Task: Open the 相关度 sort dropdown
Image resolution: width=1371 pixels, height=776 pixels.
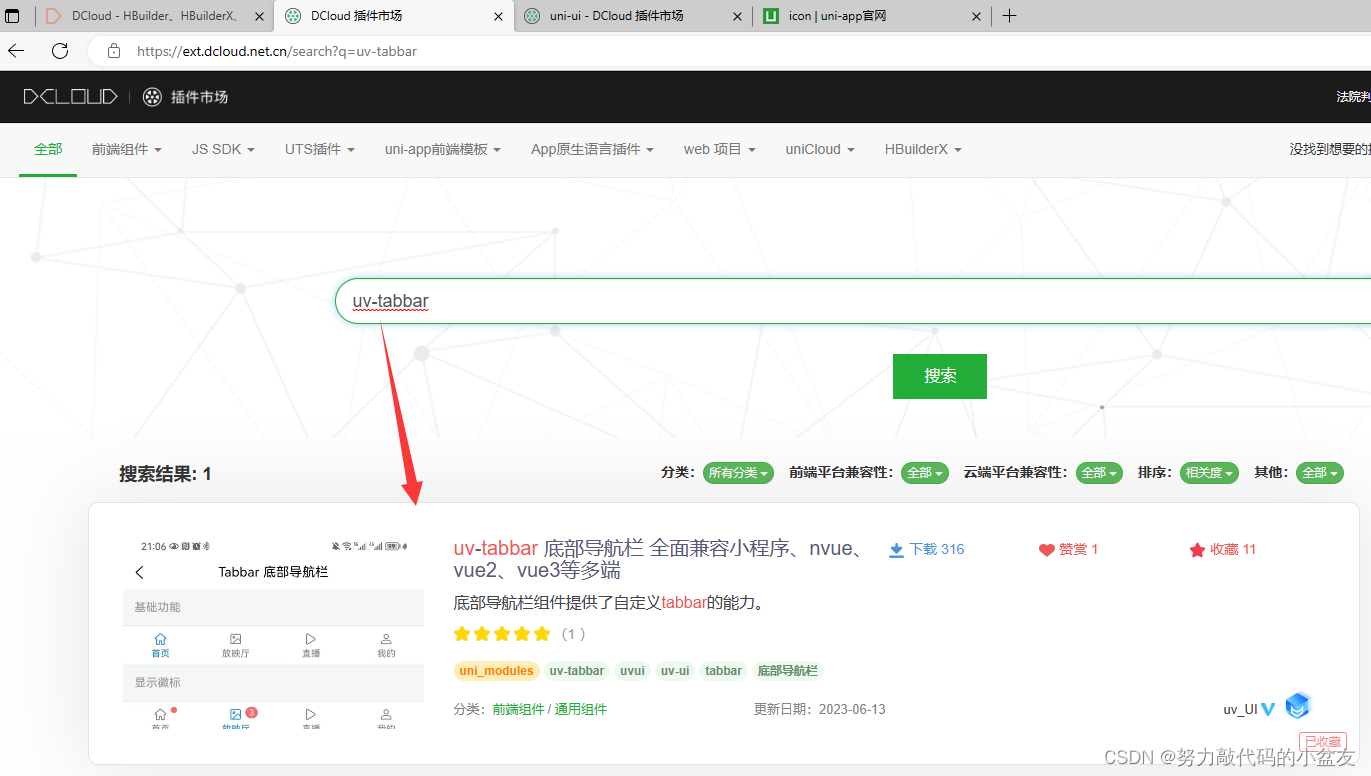Action: [x=1209, y=473]
